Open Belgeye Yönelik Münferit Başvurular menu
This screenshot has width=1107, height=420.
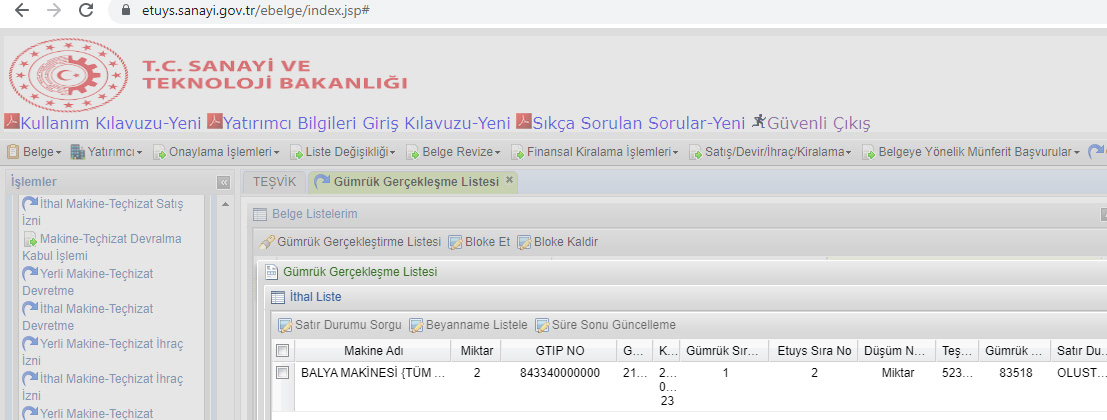971,152
